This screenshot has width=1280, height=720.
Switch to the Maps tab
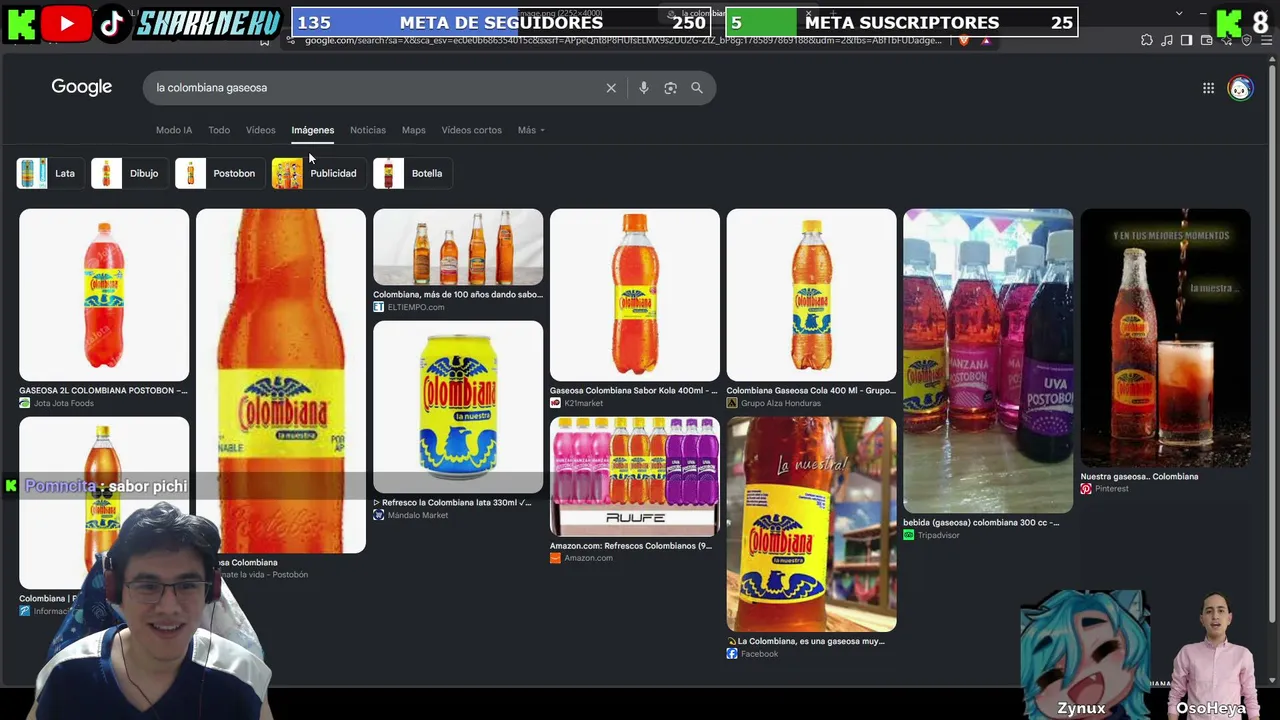pyautogui.click(x=414, y=130)
